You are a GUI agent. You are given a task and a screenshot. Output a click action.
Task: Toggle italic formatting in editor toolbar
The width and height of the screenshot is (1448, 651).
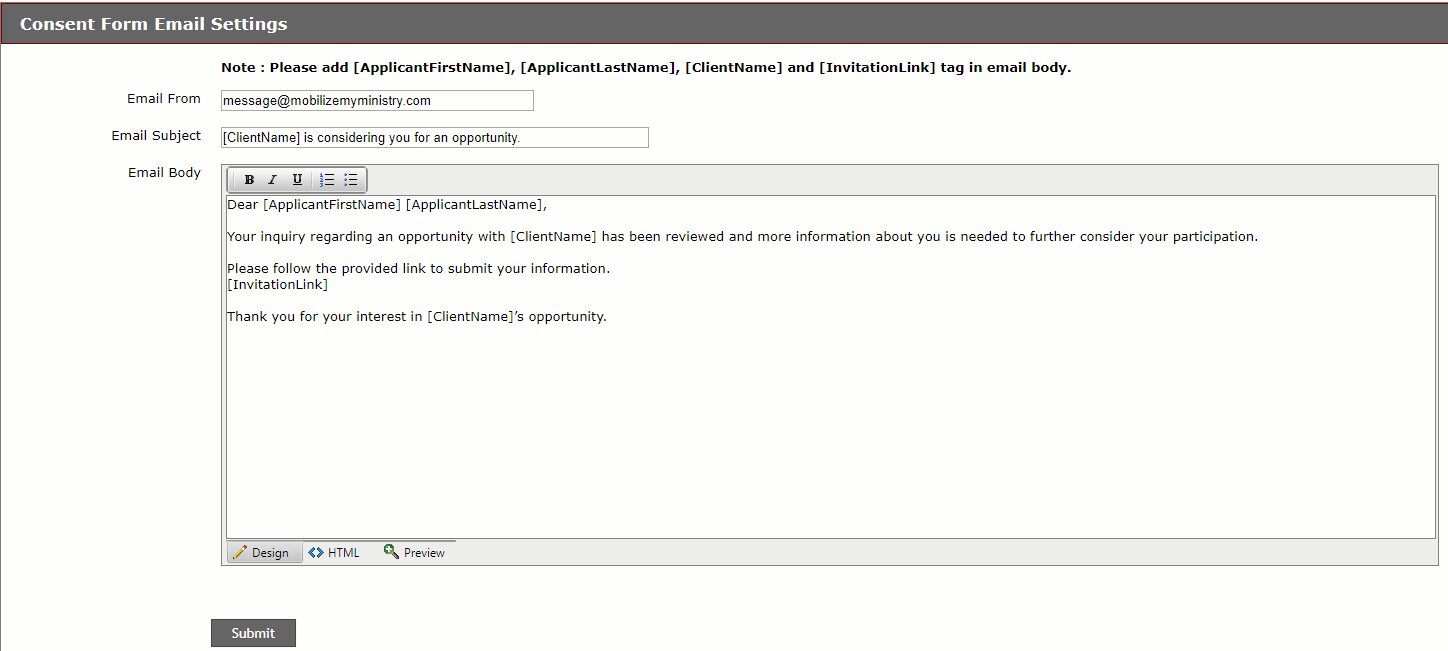272,180
